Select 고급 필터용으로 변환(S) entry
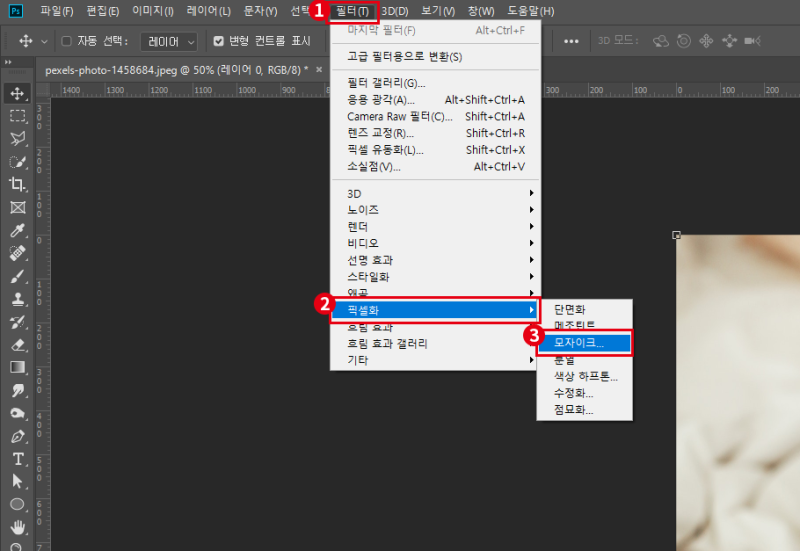Viewport: 800px width, 551px height. tap(435, 57)
